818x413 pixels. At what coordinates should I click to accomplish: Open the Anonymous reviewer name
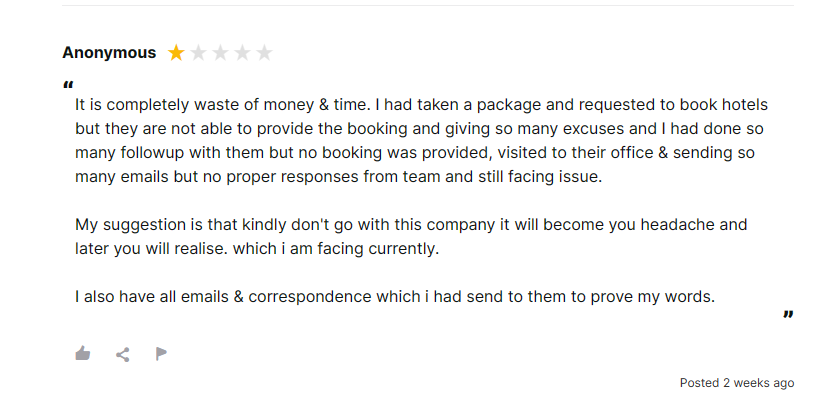[x=109, y=53]
